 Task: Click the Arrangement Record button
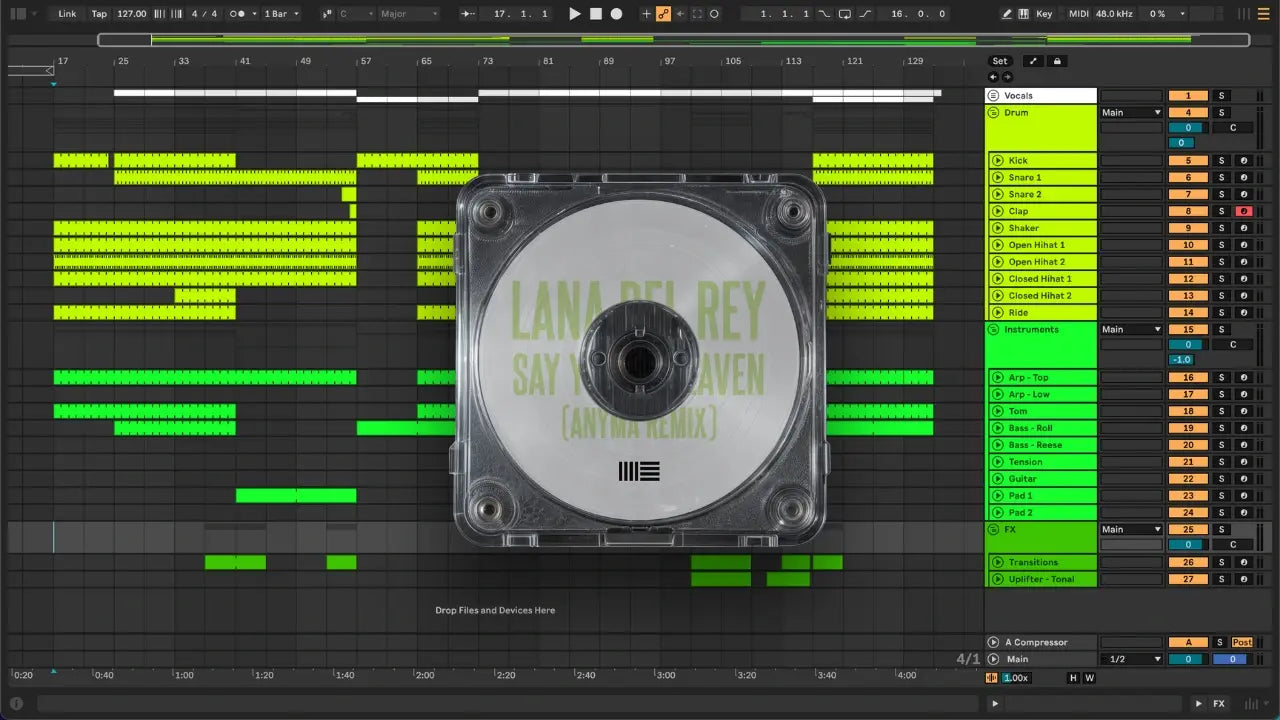616,14
